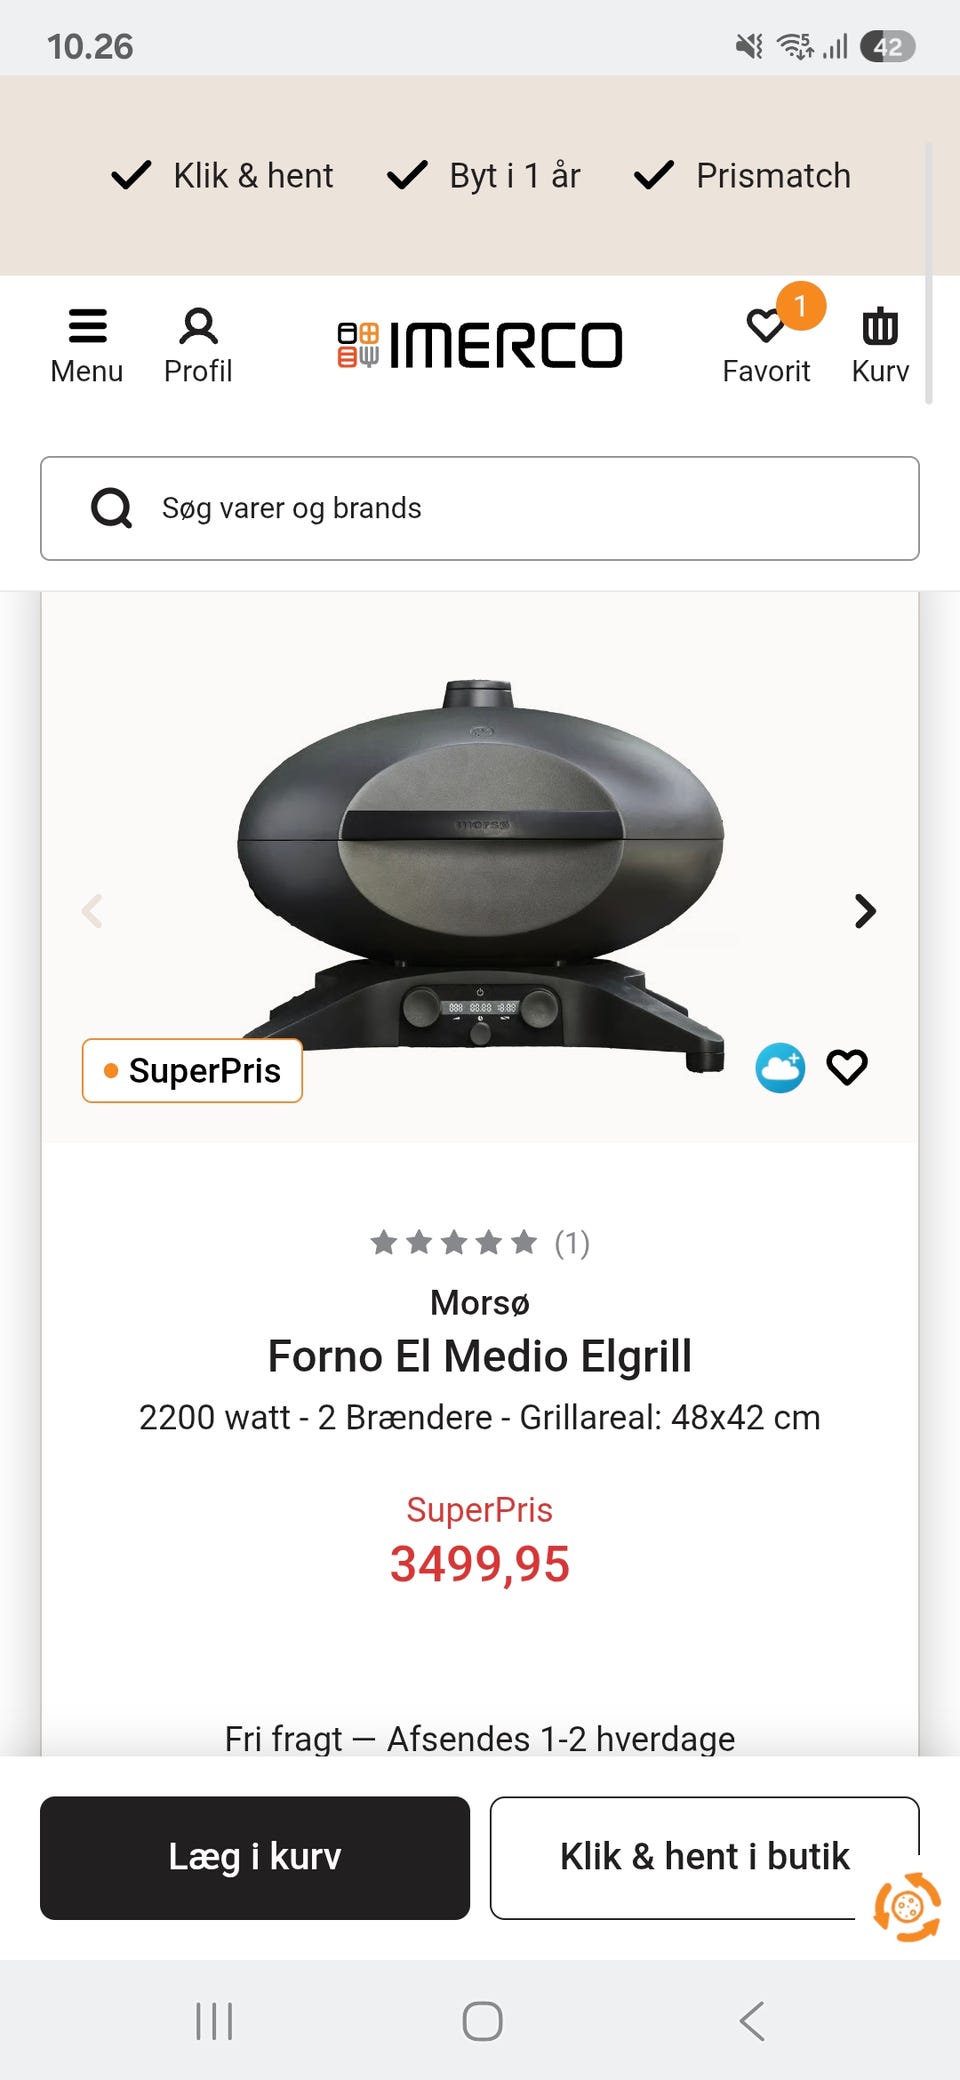Tap the Imerco logo
Screen dimensions: 960x2080
[x=480, y=345]
